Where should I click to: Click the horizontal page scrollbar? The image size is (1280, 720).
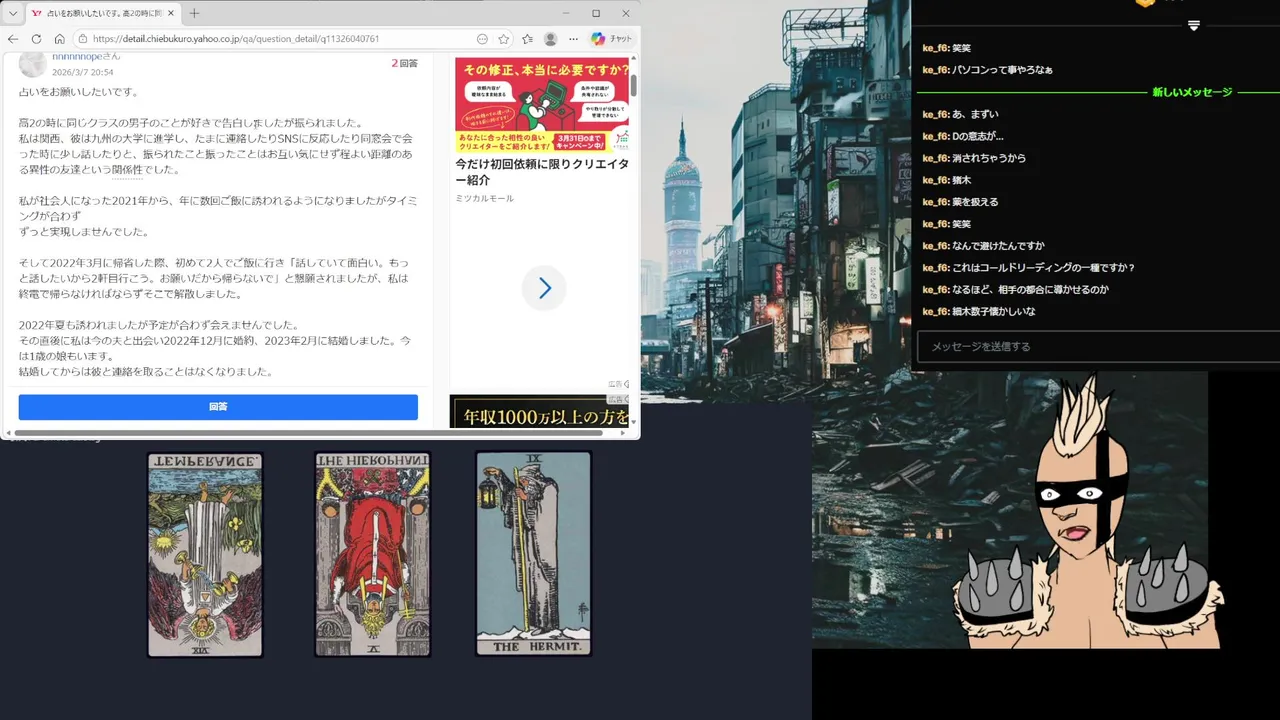point(310,433)
